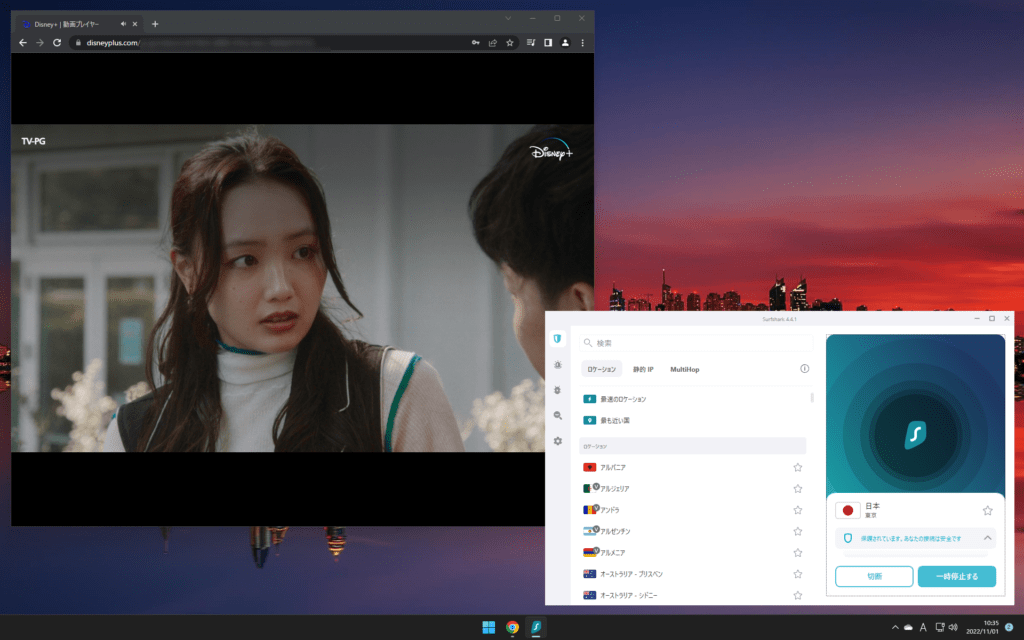Click the 切断 disconnect button
This screenshot has width=1024, height=640.
(874, 577)
